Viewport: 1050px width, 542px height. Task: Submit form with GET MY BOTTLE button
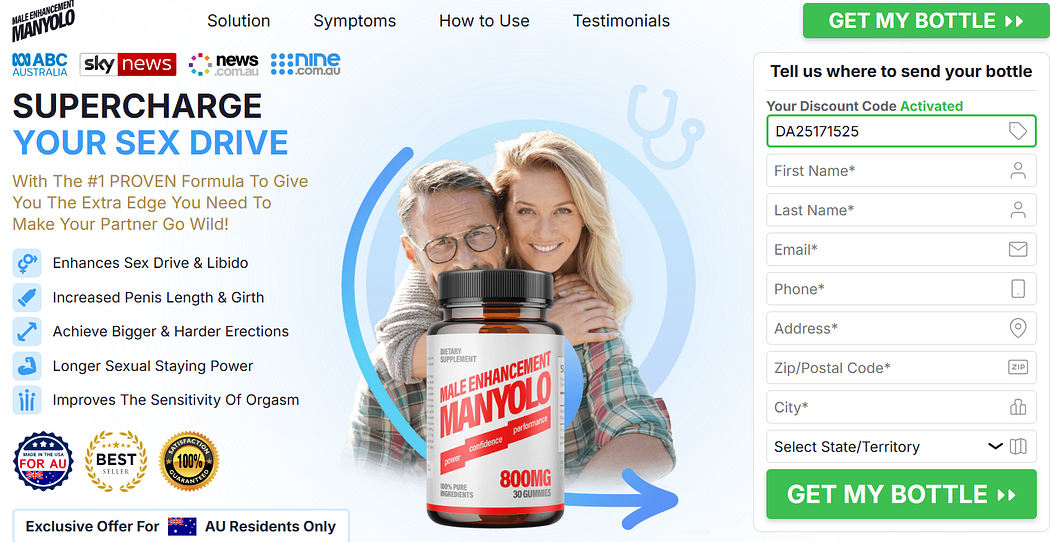[x=901, y=494]
